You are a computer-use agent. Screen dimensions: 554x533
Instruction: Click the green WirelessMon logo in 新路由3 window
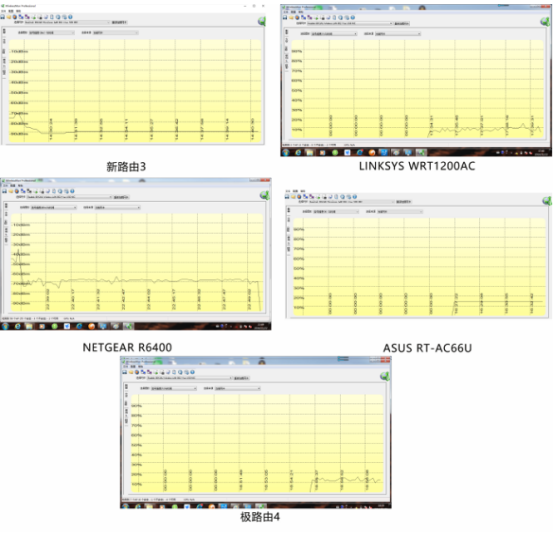262,22
